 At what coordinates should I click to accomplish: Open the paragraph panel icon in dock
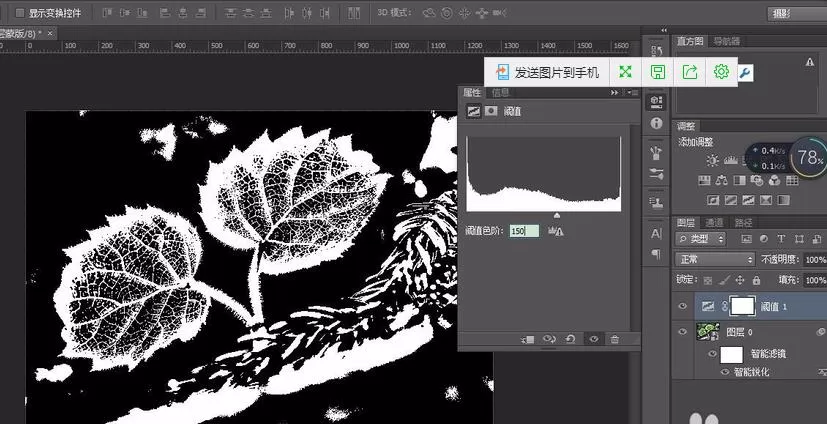[x=657, y=254]
